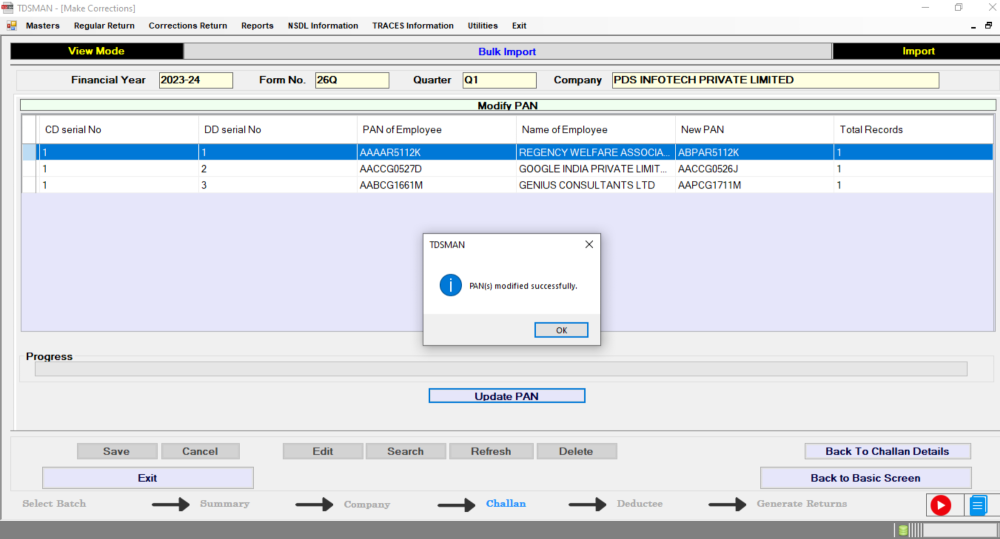Click the green database icon in status bar
Image resolution: width=1000 pixels, height=539 pixels.
click(903, 530)
